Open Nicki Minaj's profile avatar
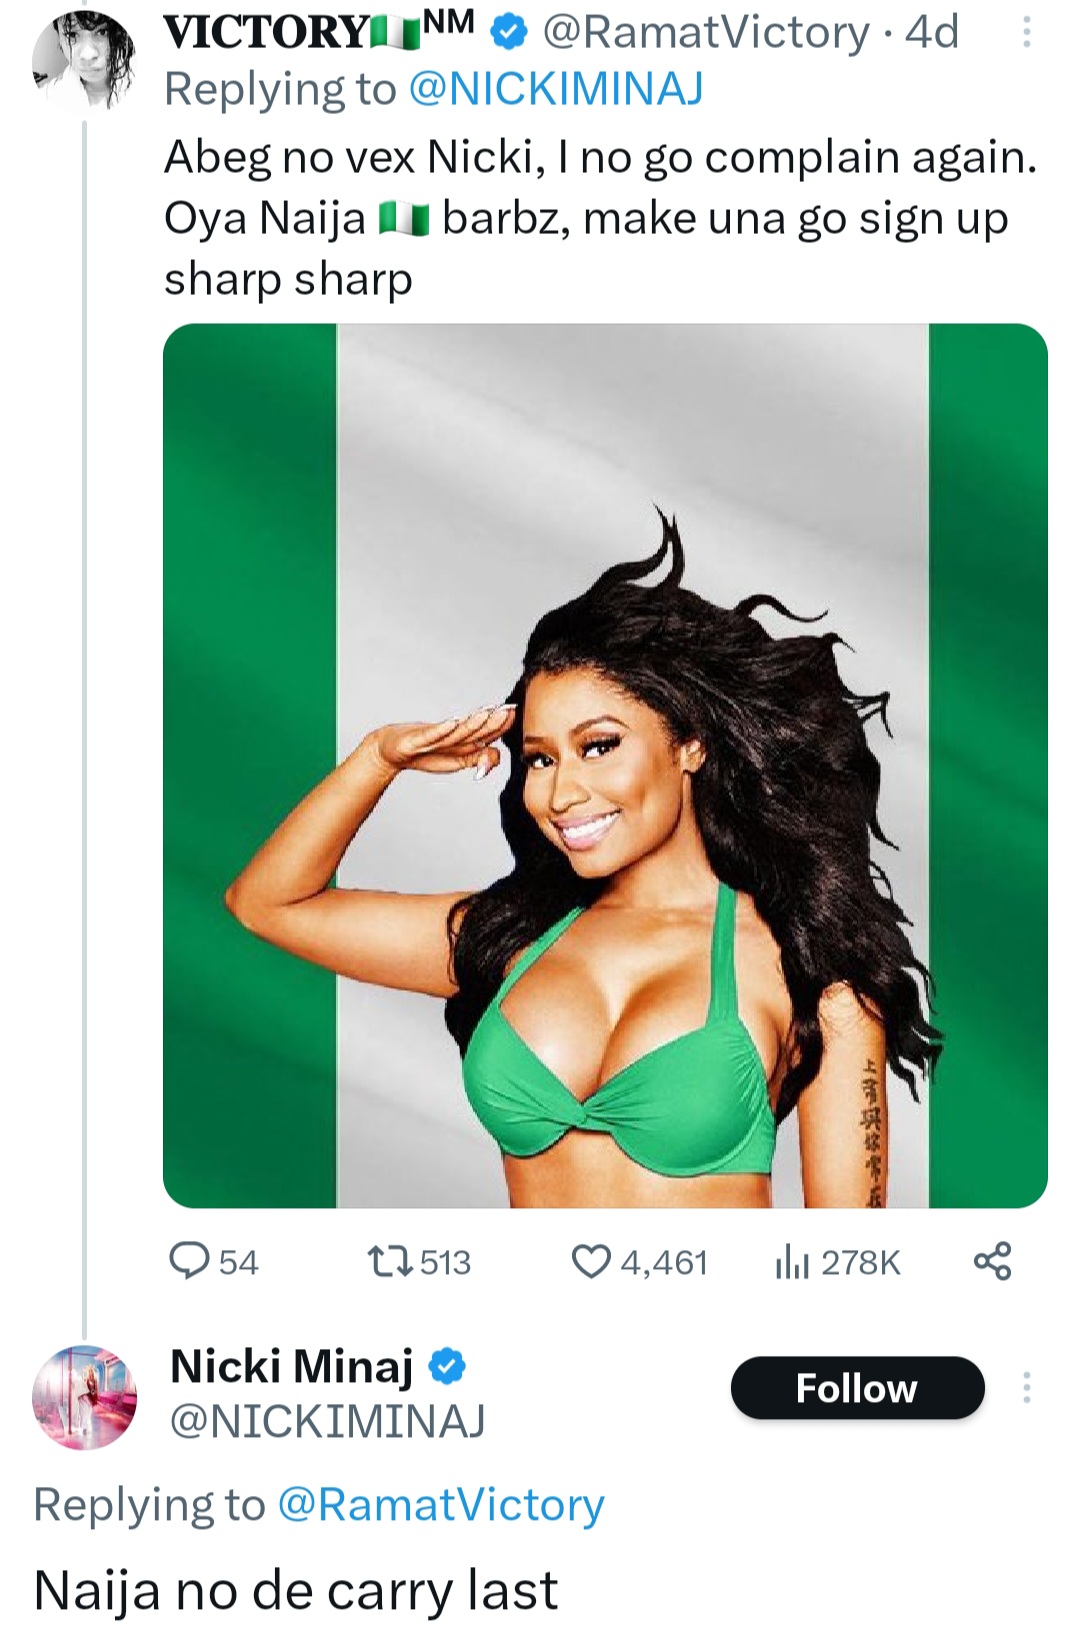The image size is (1080, 1633). (84, 1397)
